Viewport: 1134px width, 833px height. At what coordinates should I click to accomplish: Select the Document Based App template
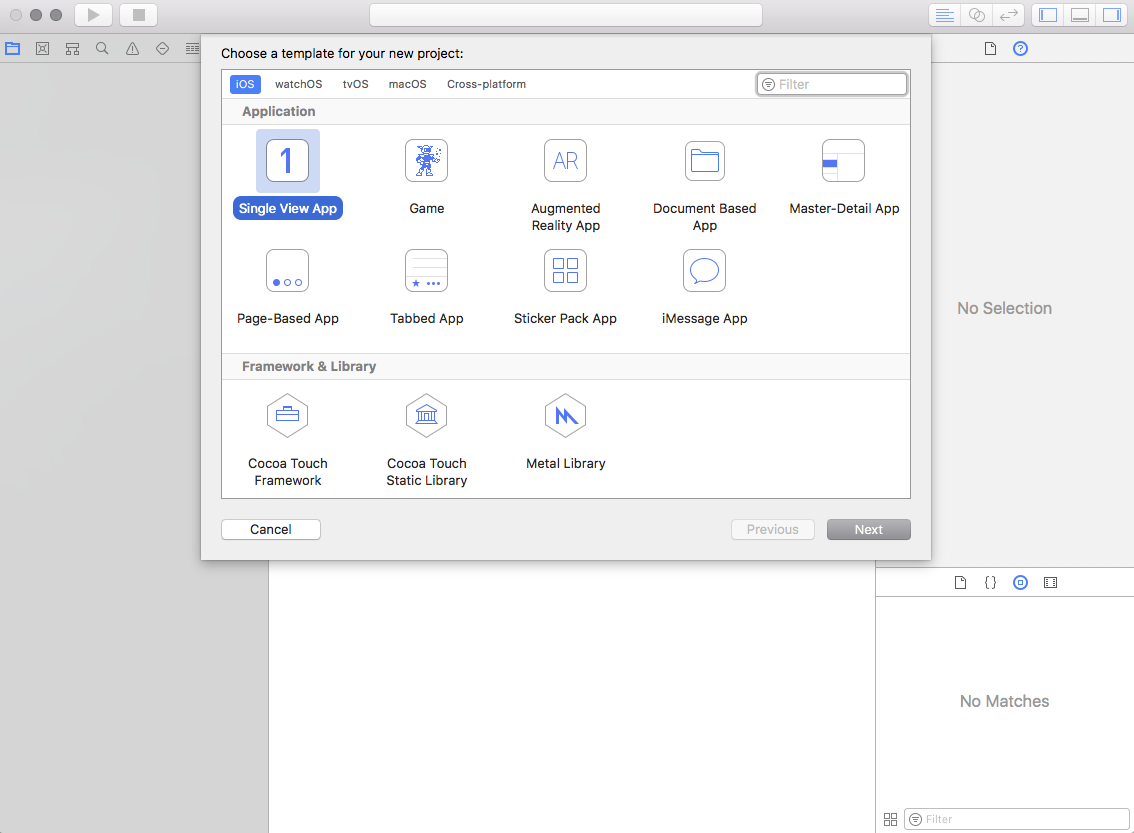704,186
